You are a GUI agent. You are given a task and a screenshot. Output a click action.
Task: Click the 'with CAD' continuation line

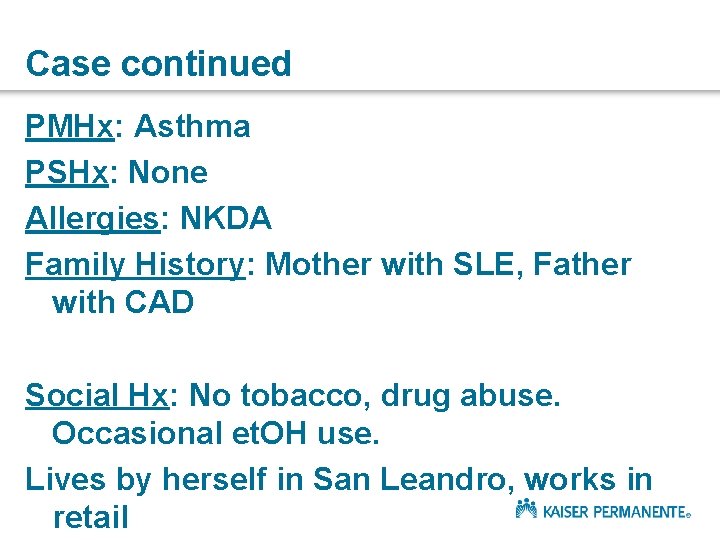click(122, 302)
